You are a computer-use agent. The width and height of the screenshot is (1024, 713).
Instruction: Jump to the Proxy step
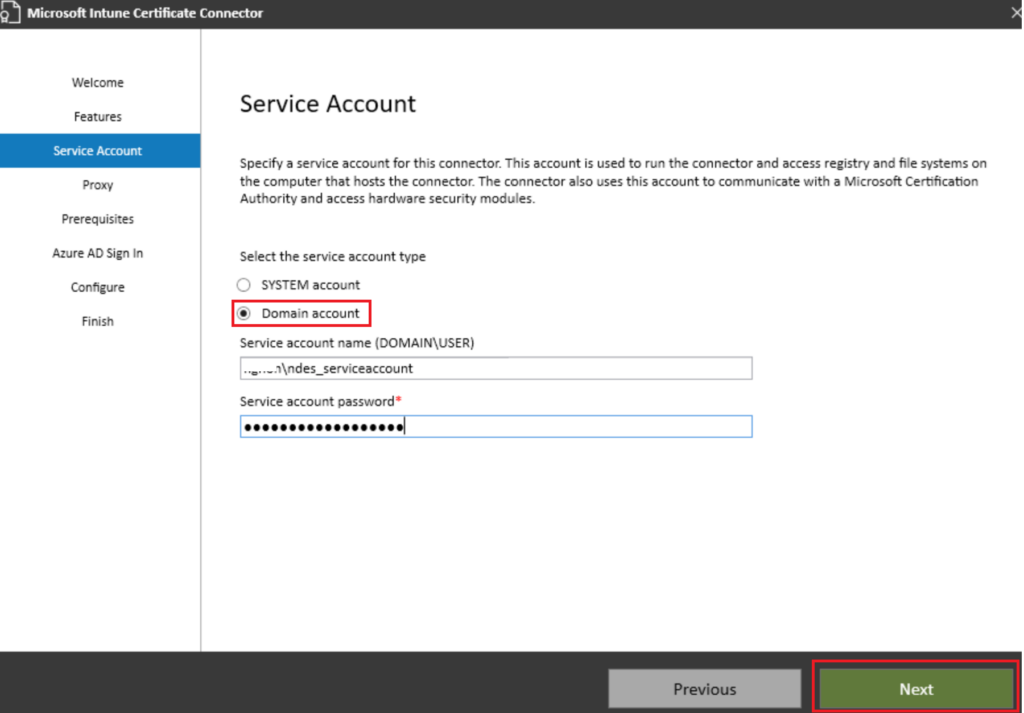click(x=98, y=185)
